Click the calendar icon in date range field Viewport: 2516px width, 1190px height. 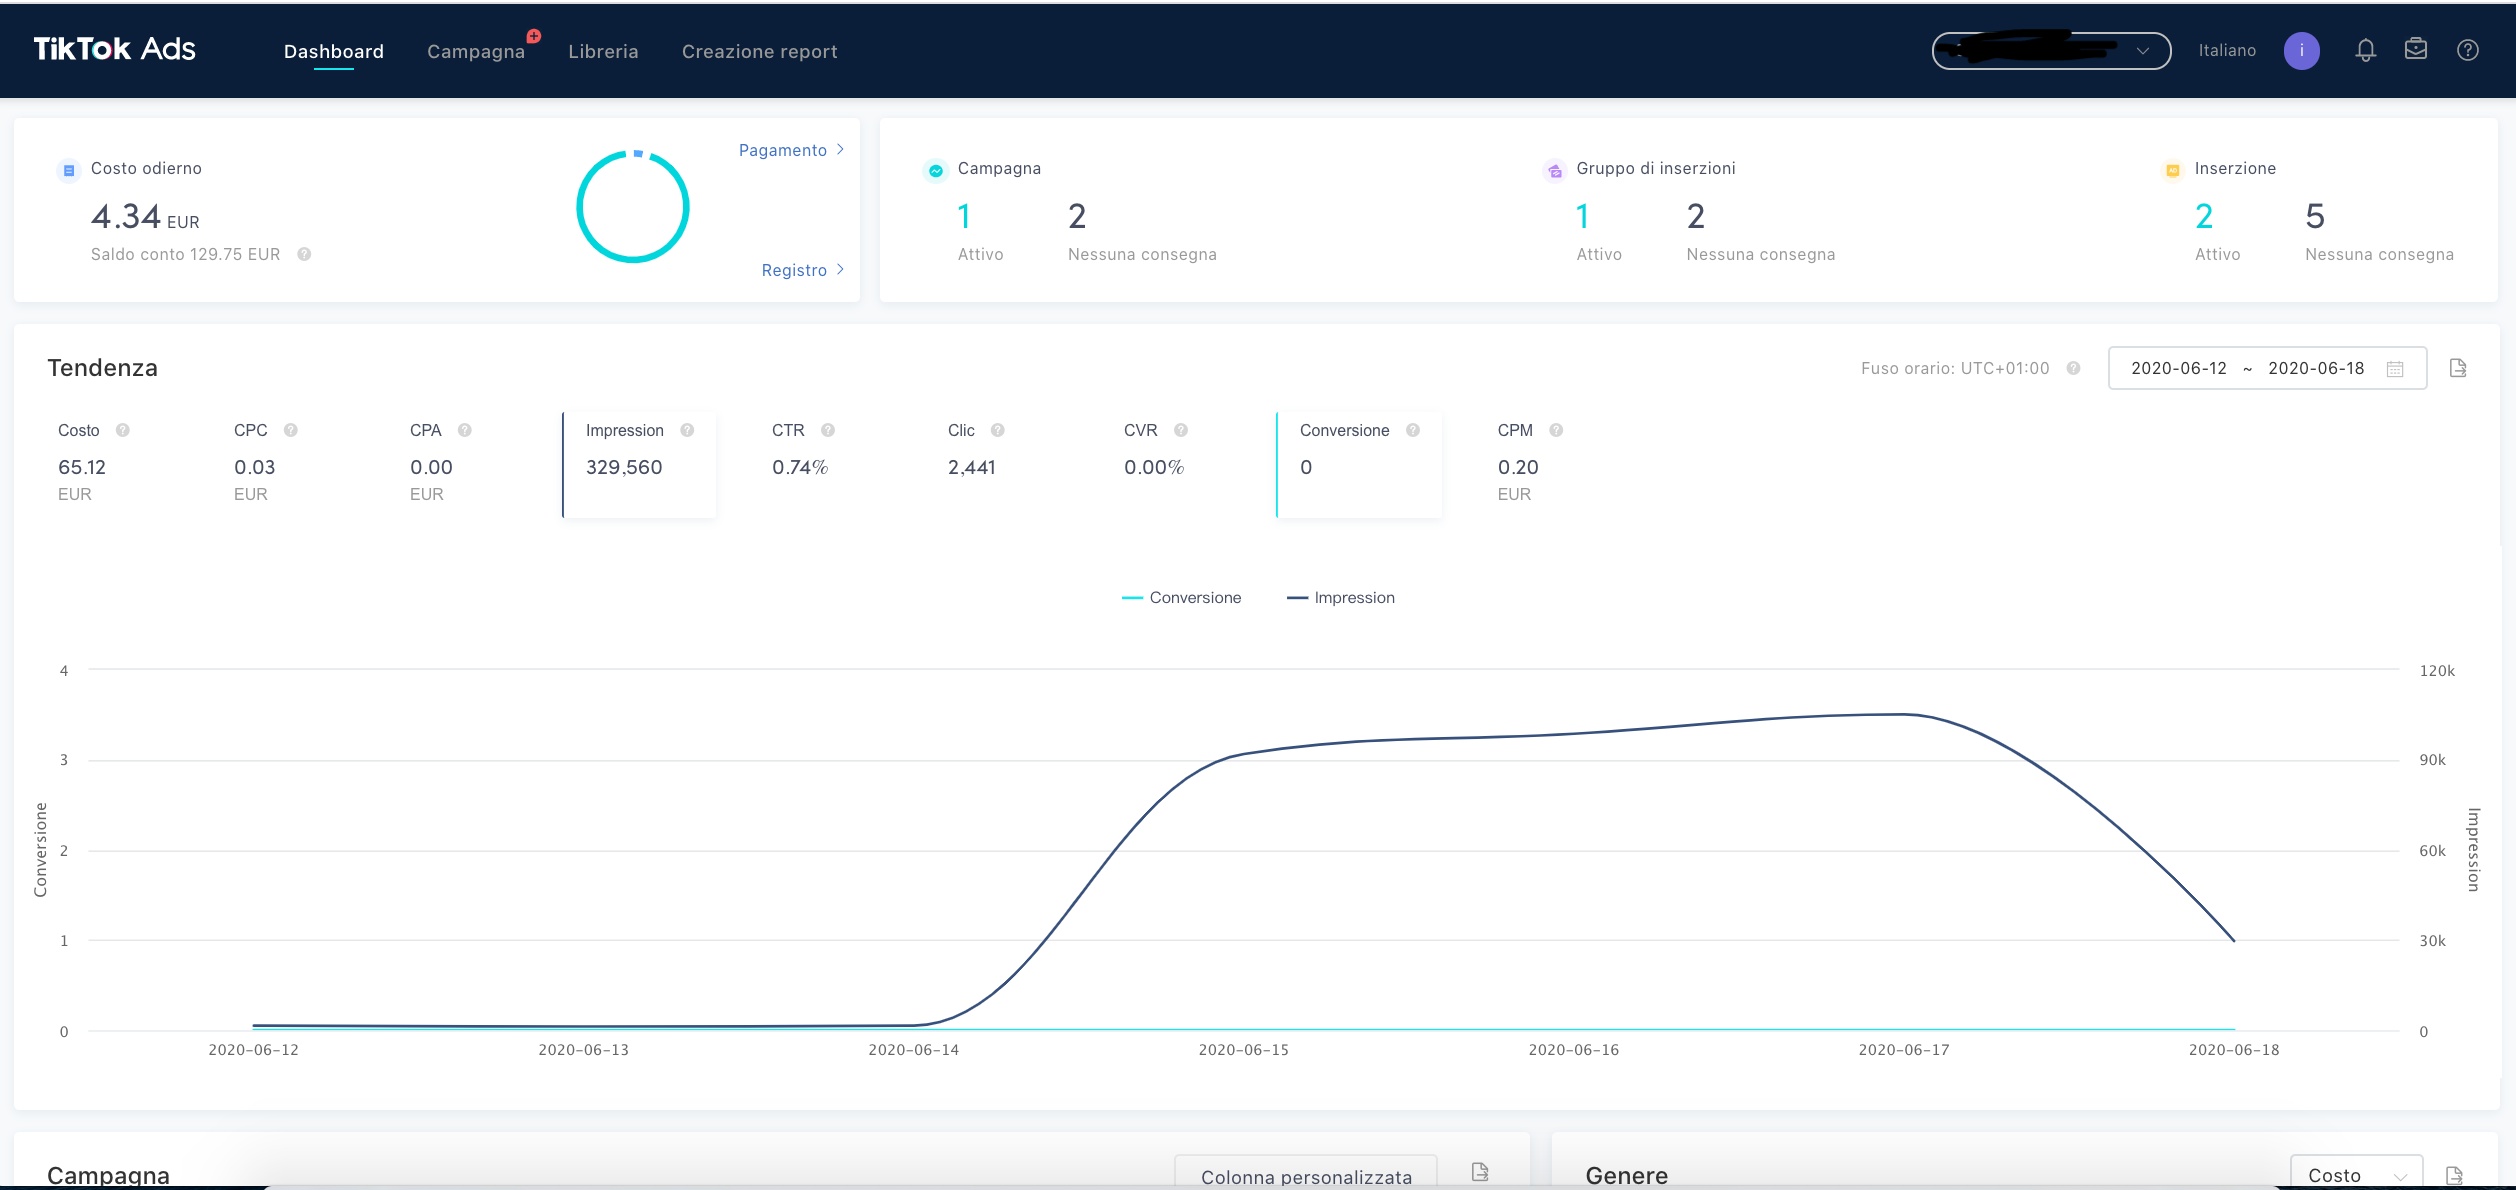tap(2395, 369)
